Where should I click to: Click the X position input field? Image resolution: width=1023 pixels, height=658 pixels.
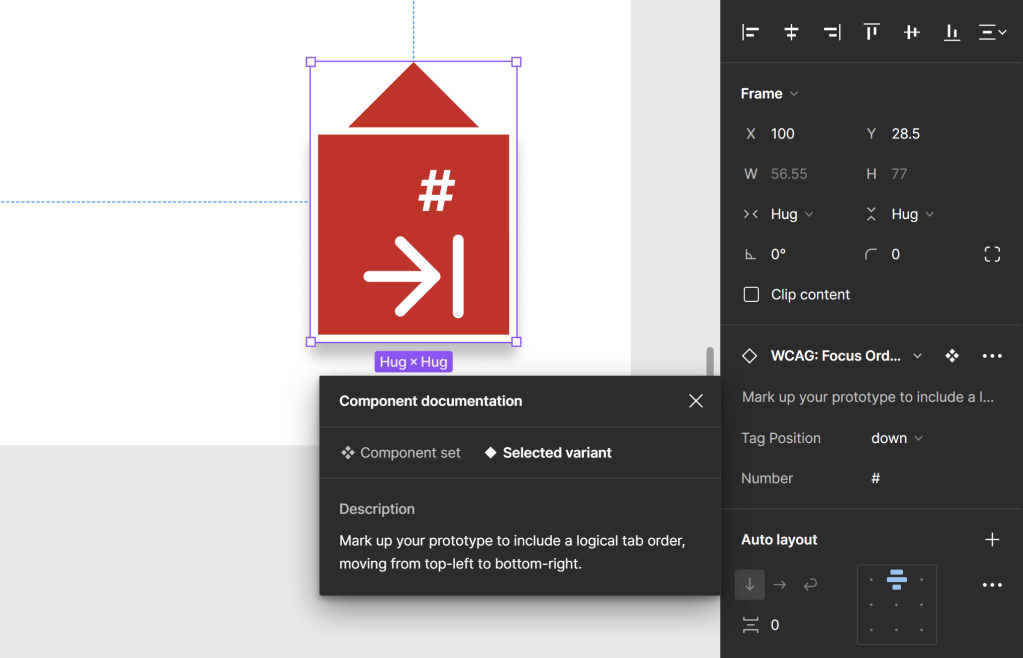pos(800,134)
